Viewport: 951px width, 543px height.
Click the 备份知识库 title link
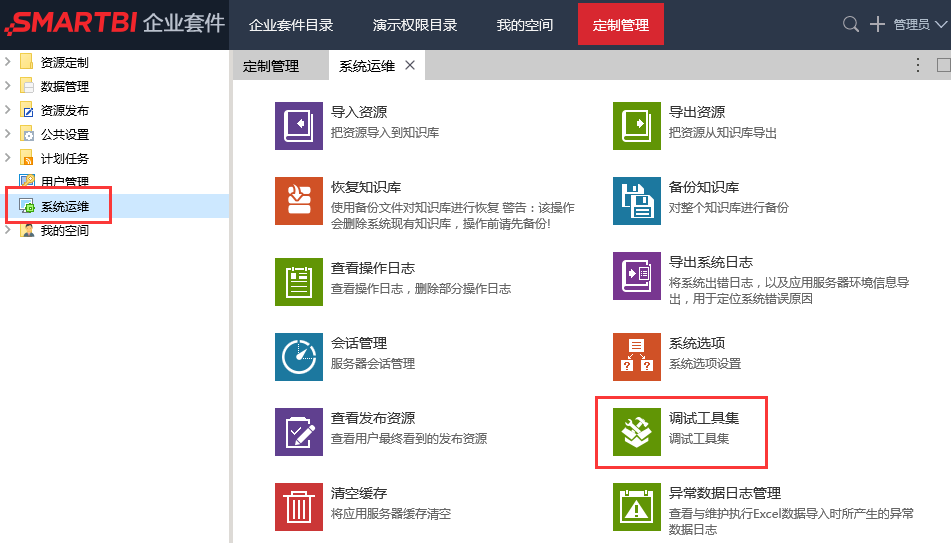[x=704, y=187]
